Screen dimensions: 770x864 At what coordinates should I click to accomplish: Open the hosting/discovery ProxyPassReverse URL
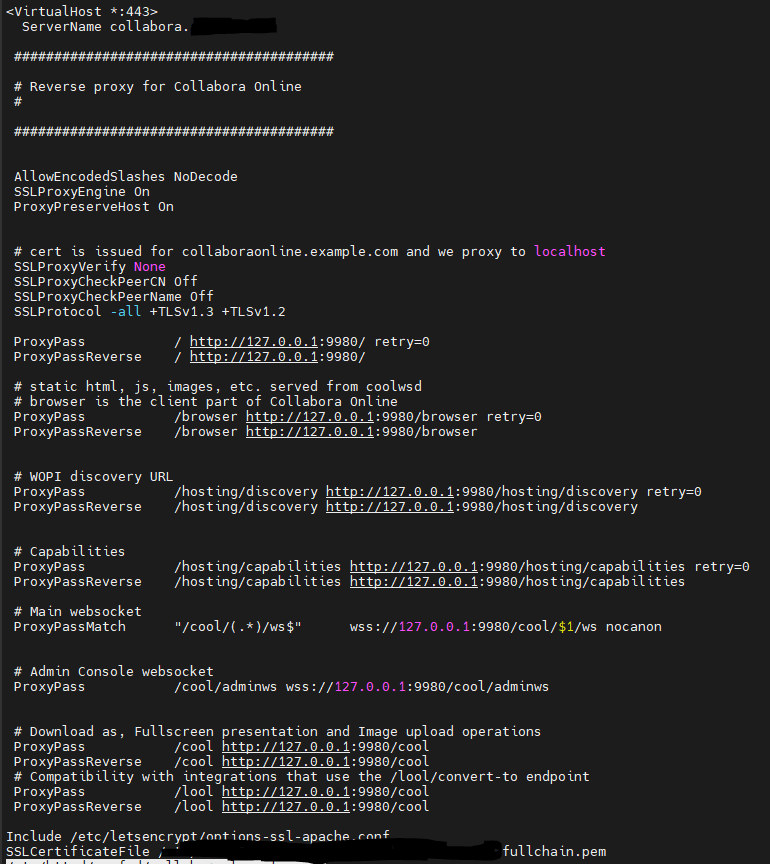tap(390, 506)
